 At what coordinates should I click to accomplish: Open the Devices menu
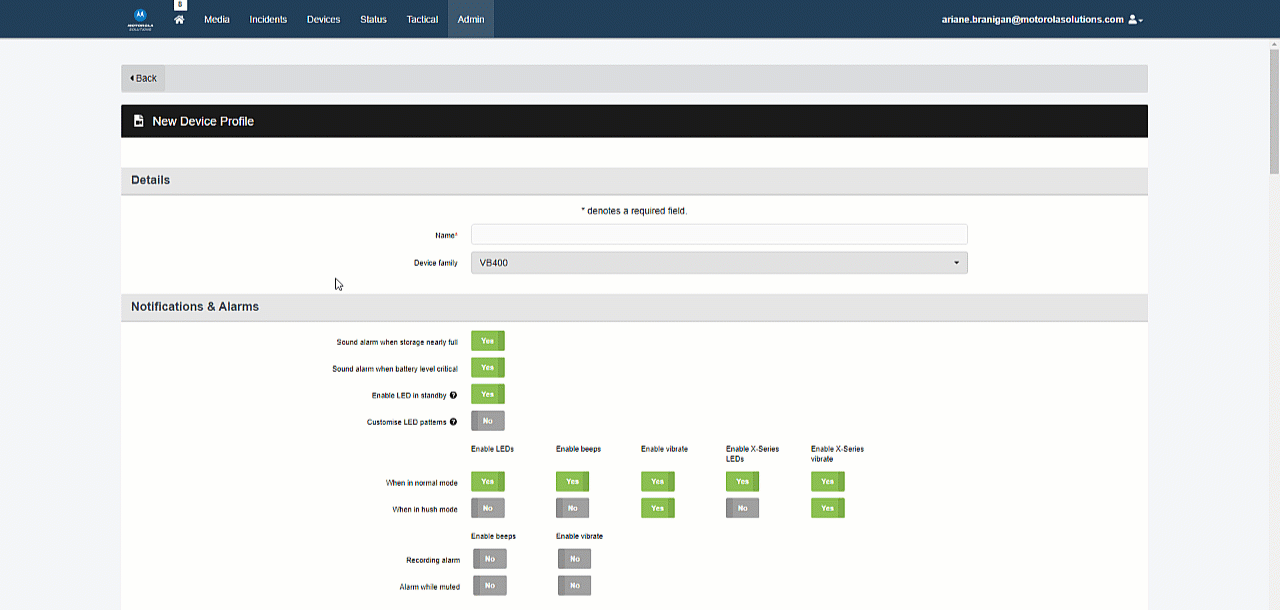323,19
